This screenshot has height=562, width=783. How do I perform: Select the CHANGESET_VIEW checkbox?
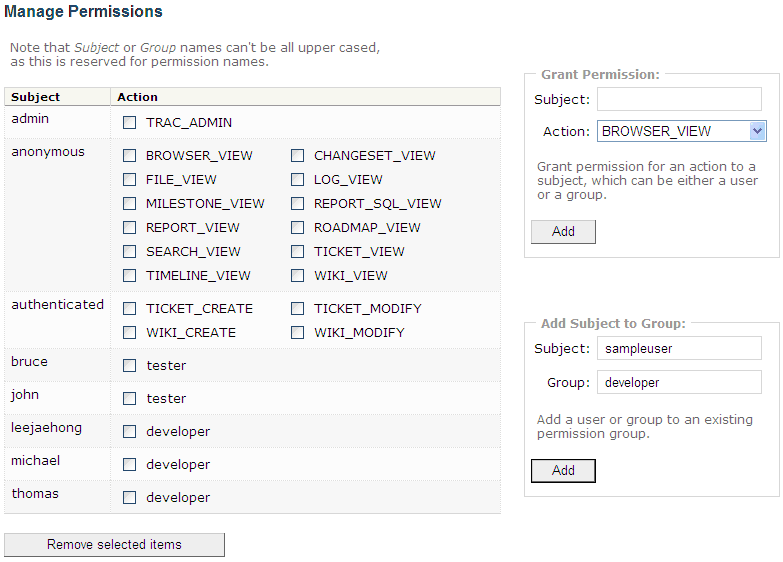click(x=298, y=156)
